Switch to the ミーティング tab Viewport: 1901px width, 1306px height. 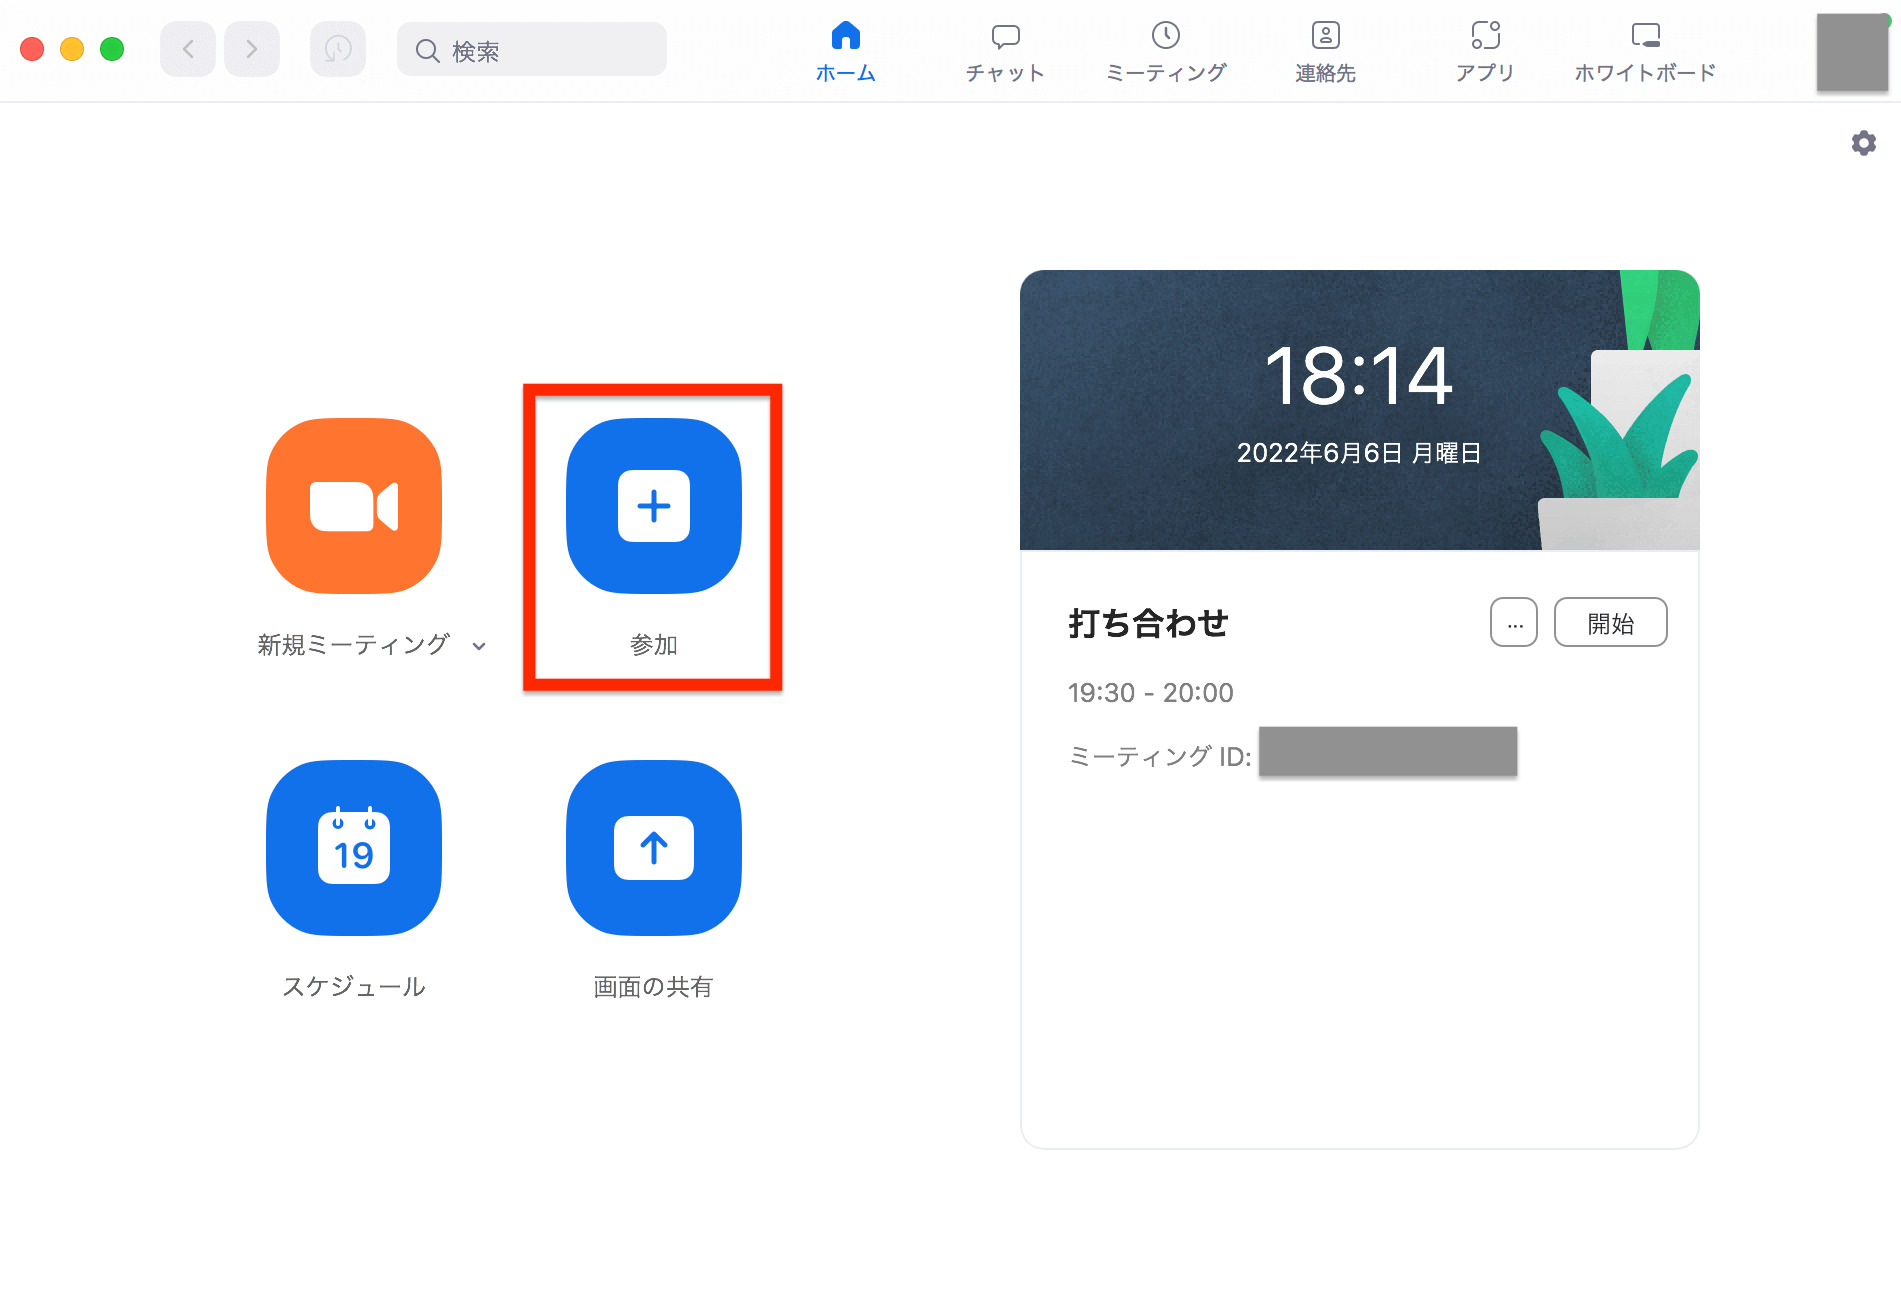tap(1165, 51)
